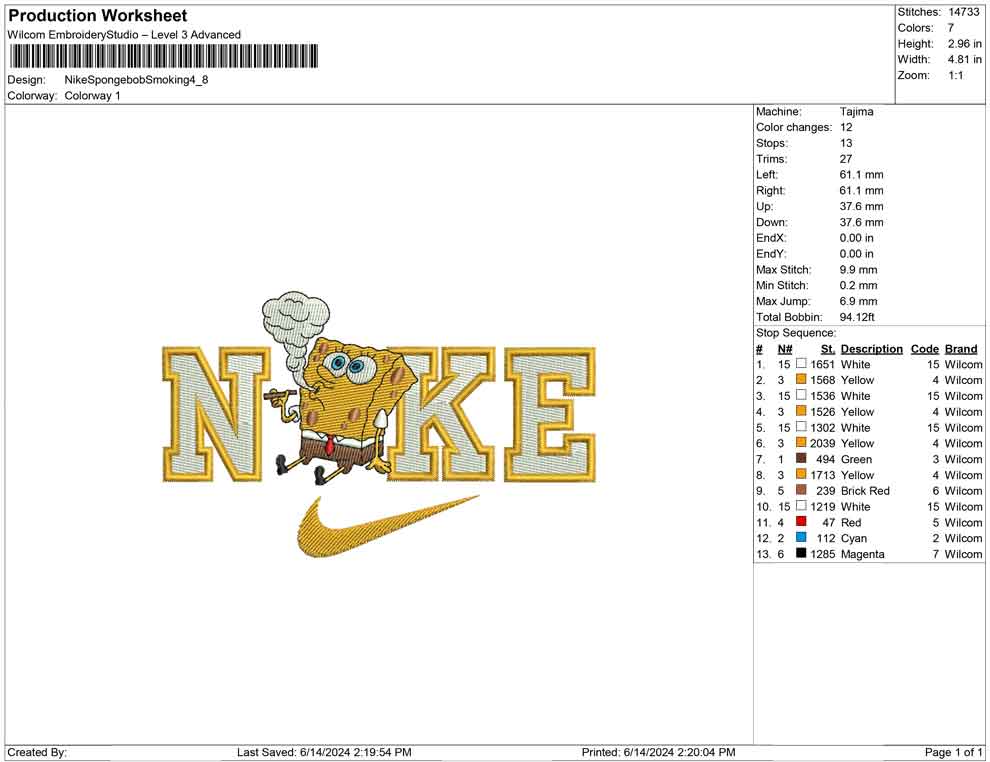Click the yellow swatch in stop 4

801,411
